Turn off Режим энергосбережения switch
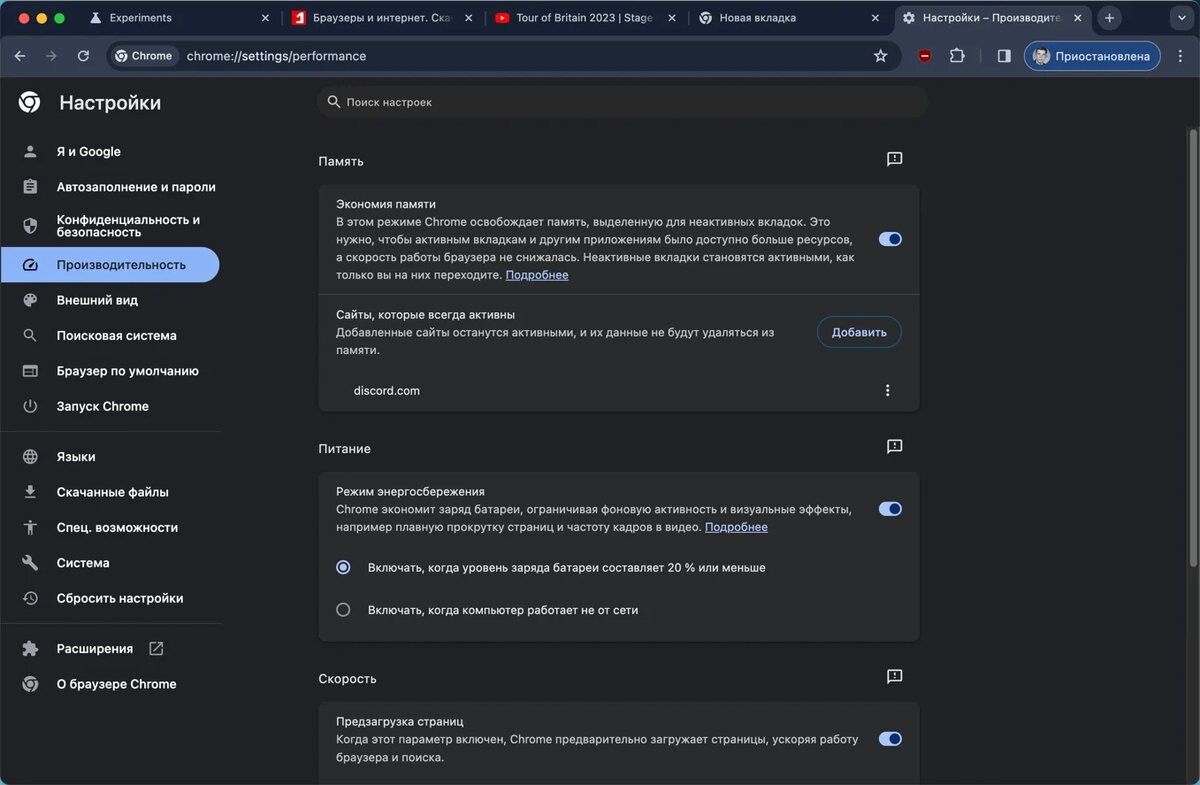The image size is (1200, 785). pyautogui.click(x=890, y=509)
